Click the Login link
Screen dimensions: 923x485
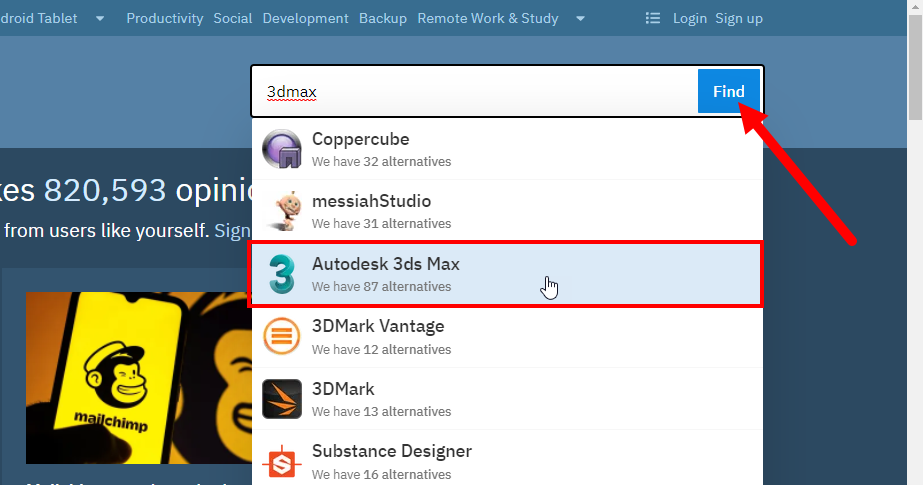point(690,18)
